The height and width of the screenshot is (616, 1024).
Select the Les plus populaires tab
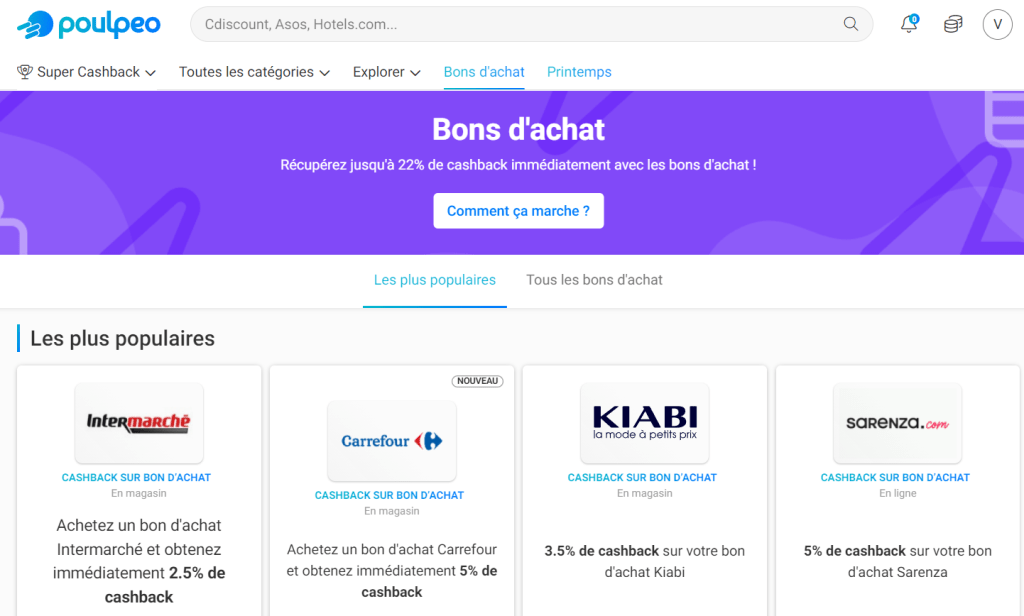435,280
